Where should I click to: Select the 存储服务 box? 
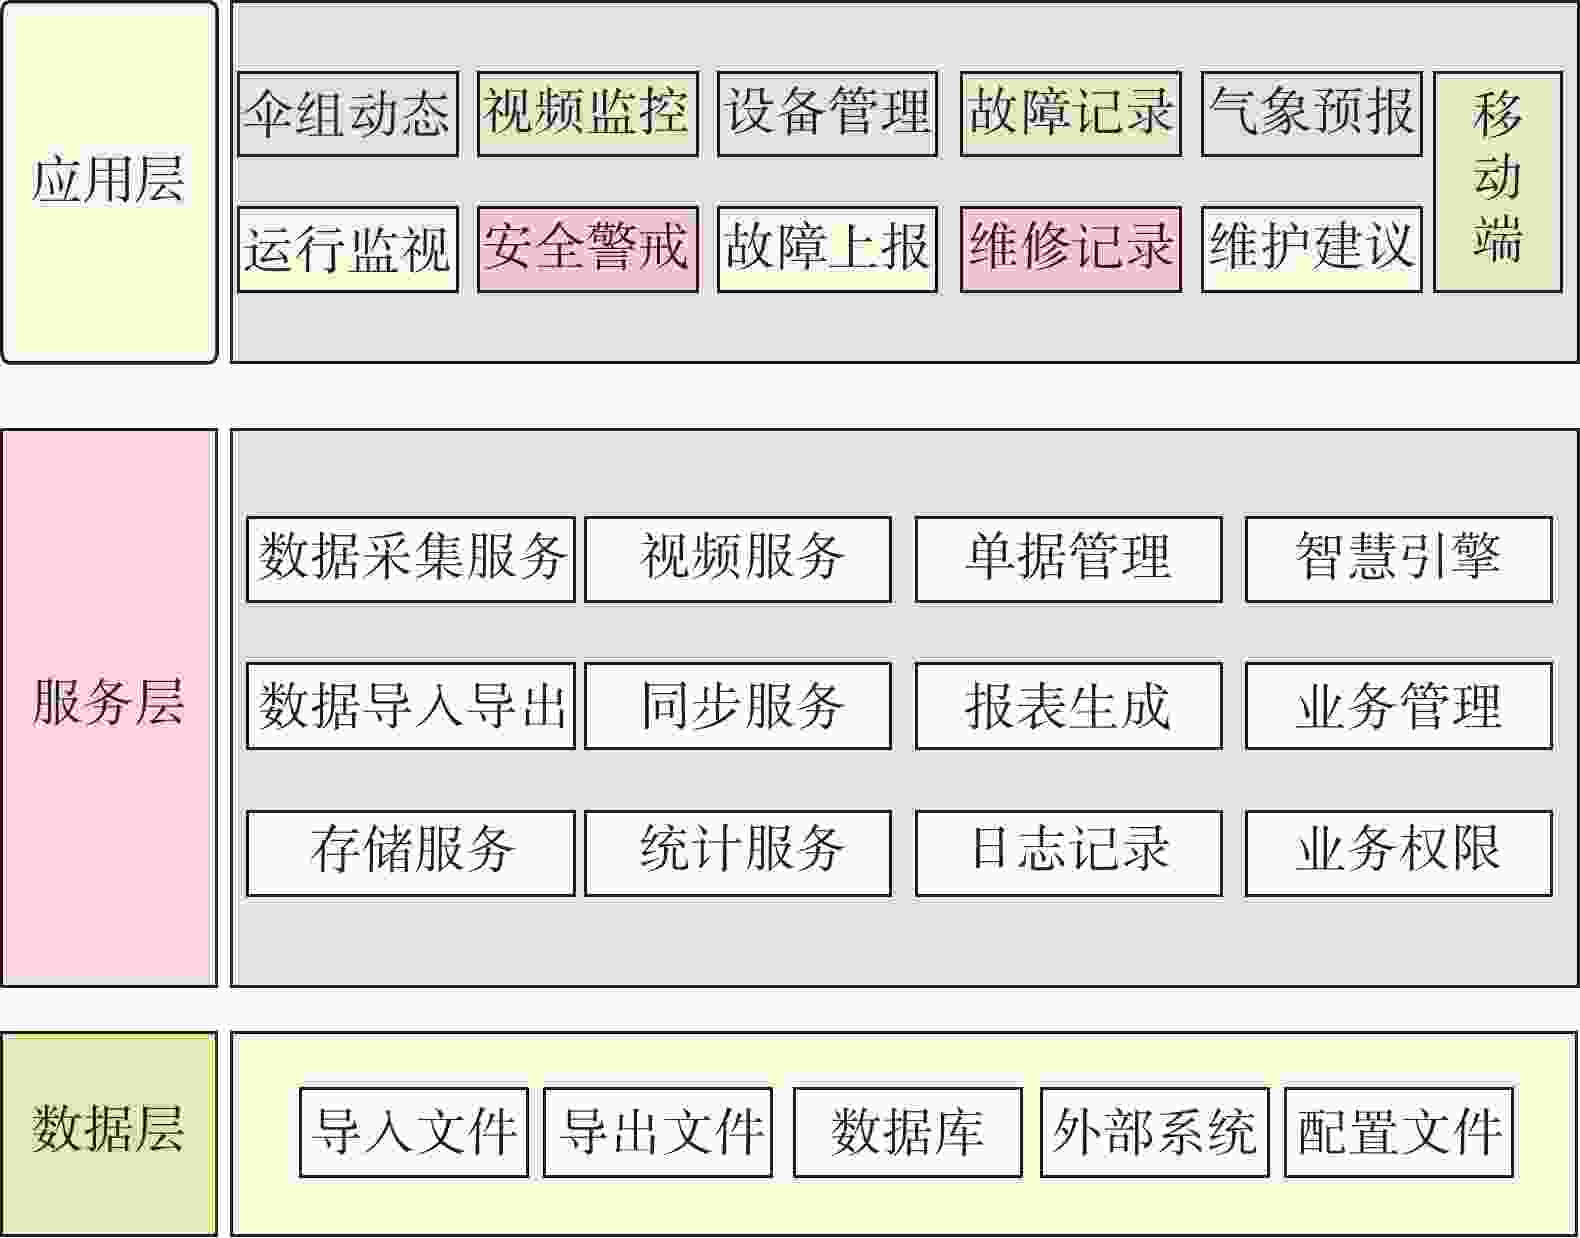(411, 853)
